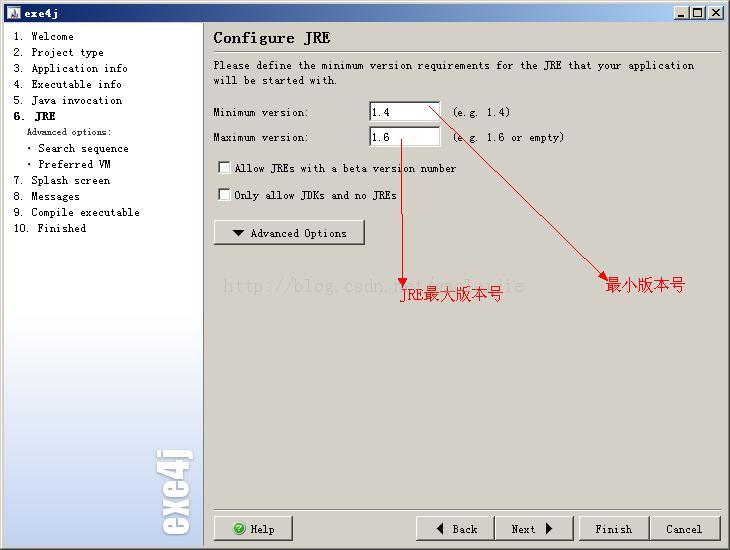Focus the Maximum version input field
The image size is (730, 550).
405,137
